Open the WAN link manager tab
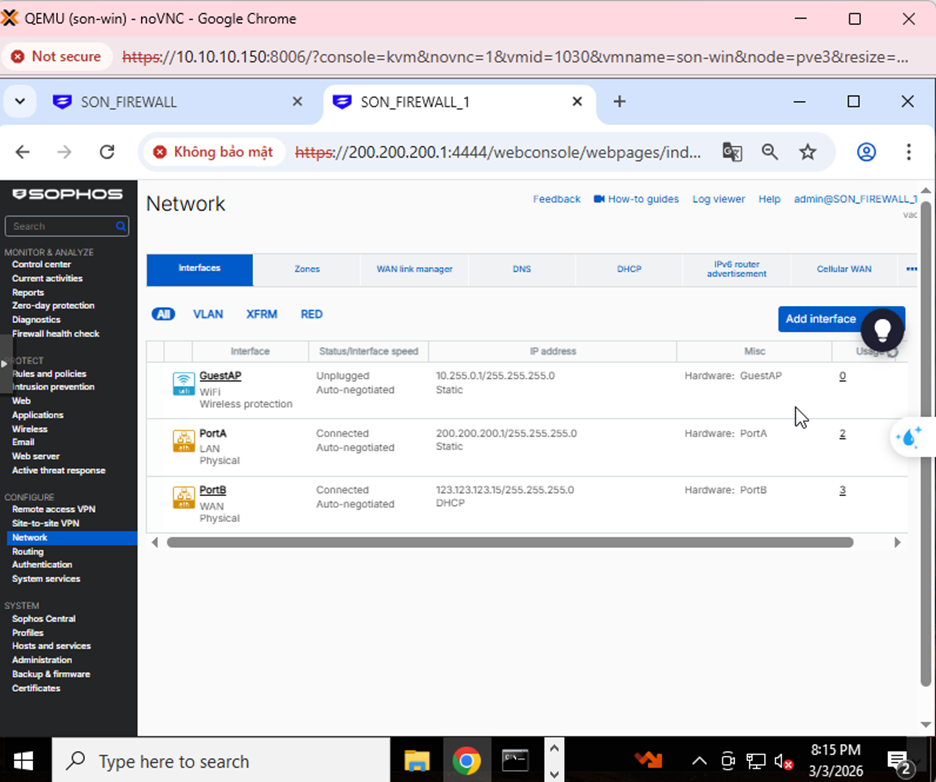The image size is (936, 782). click(414, 270)
